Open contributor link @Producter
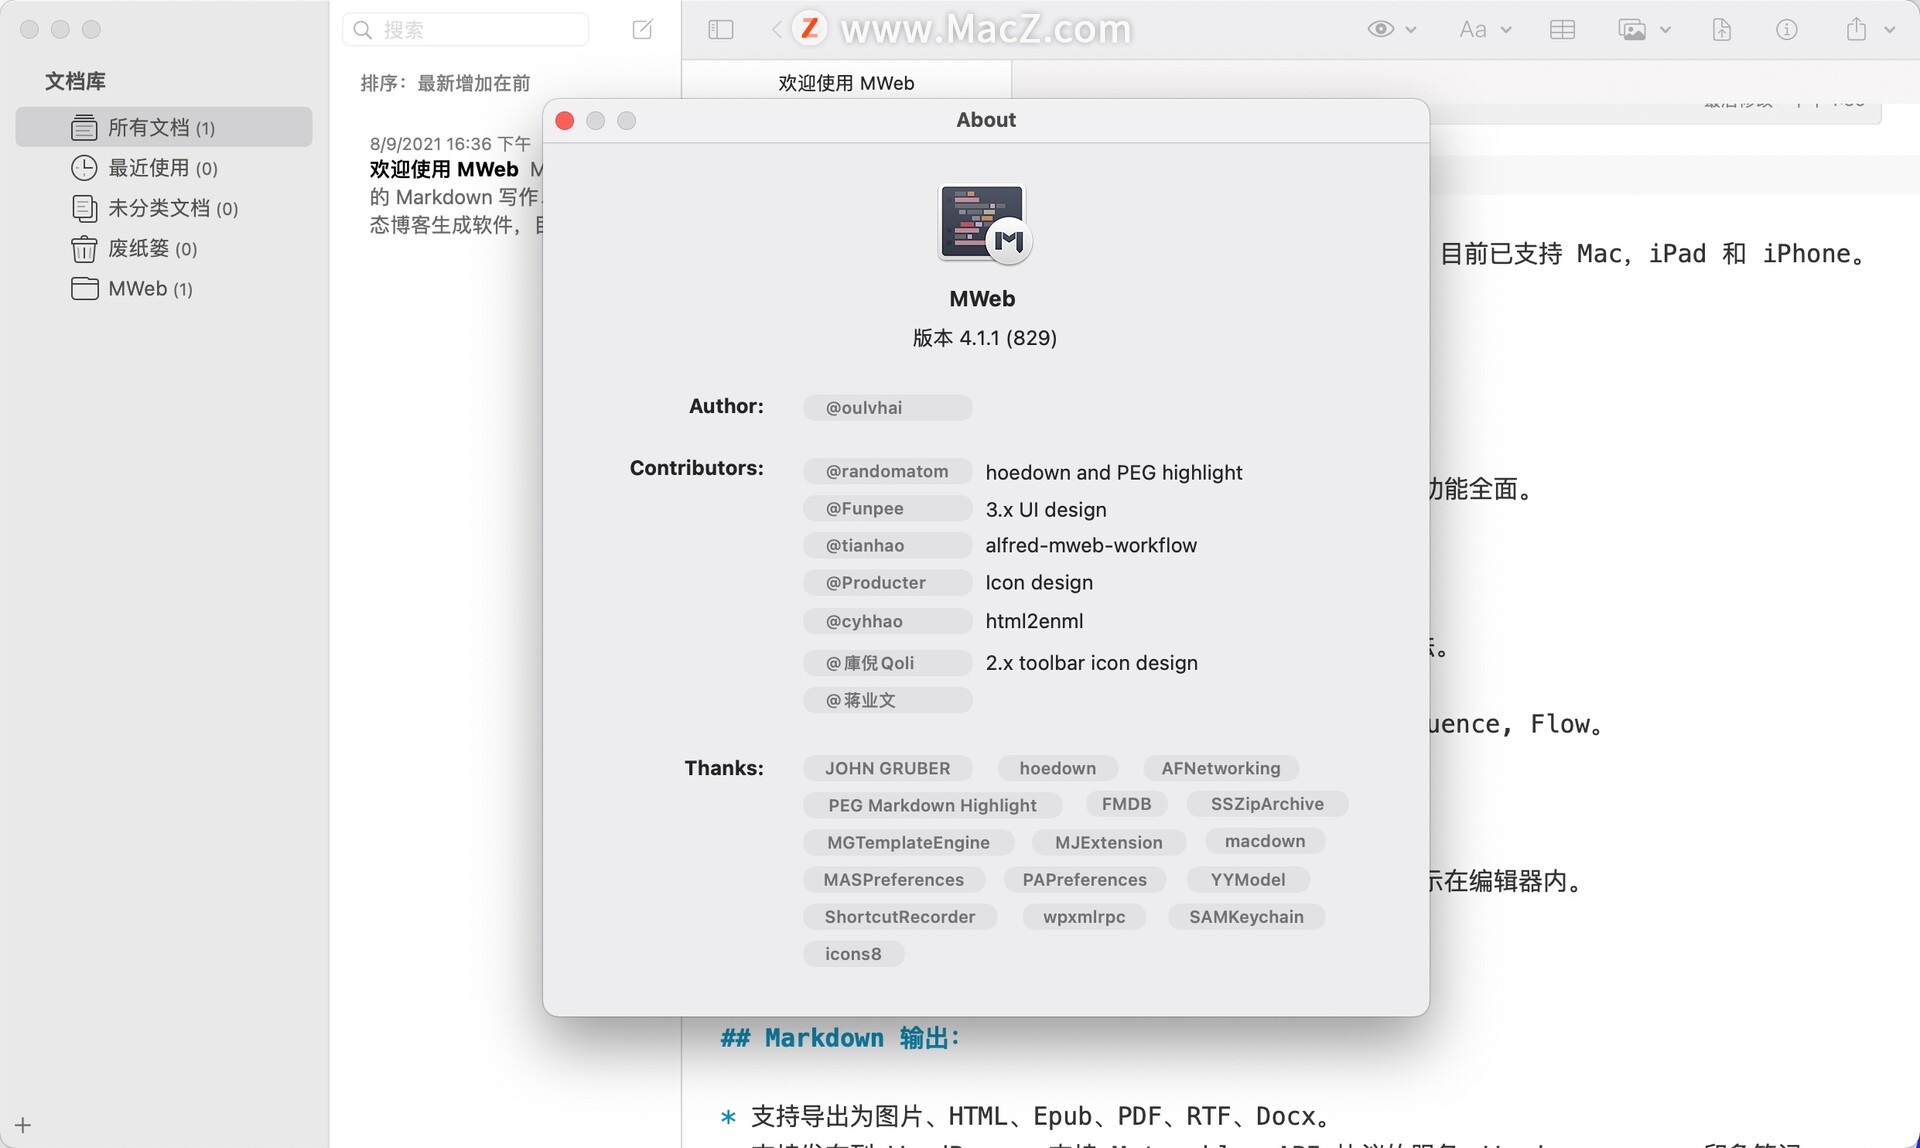1920x1148 pixels. pyautogui.click(x=887, y=582)
